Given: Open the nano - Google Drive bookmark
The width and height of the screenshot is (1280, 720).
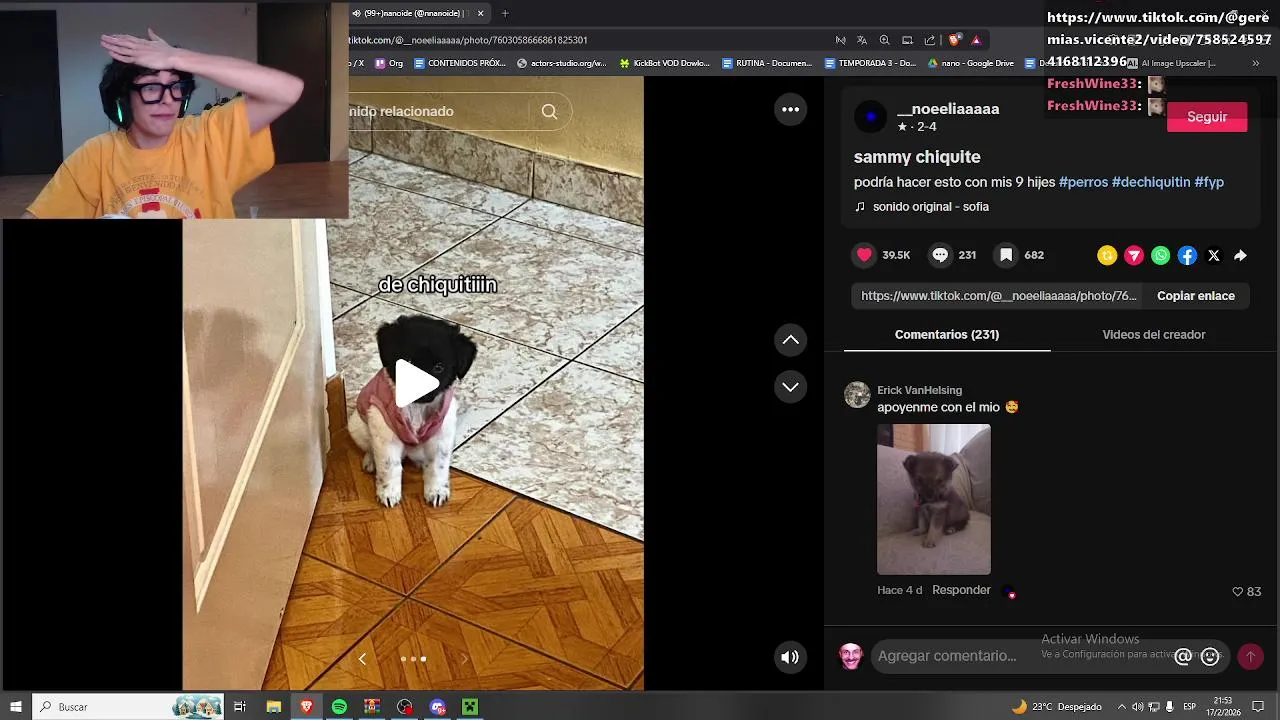Looking at the screenshot, I should coord(971,63).
